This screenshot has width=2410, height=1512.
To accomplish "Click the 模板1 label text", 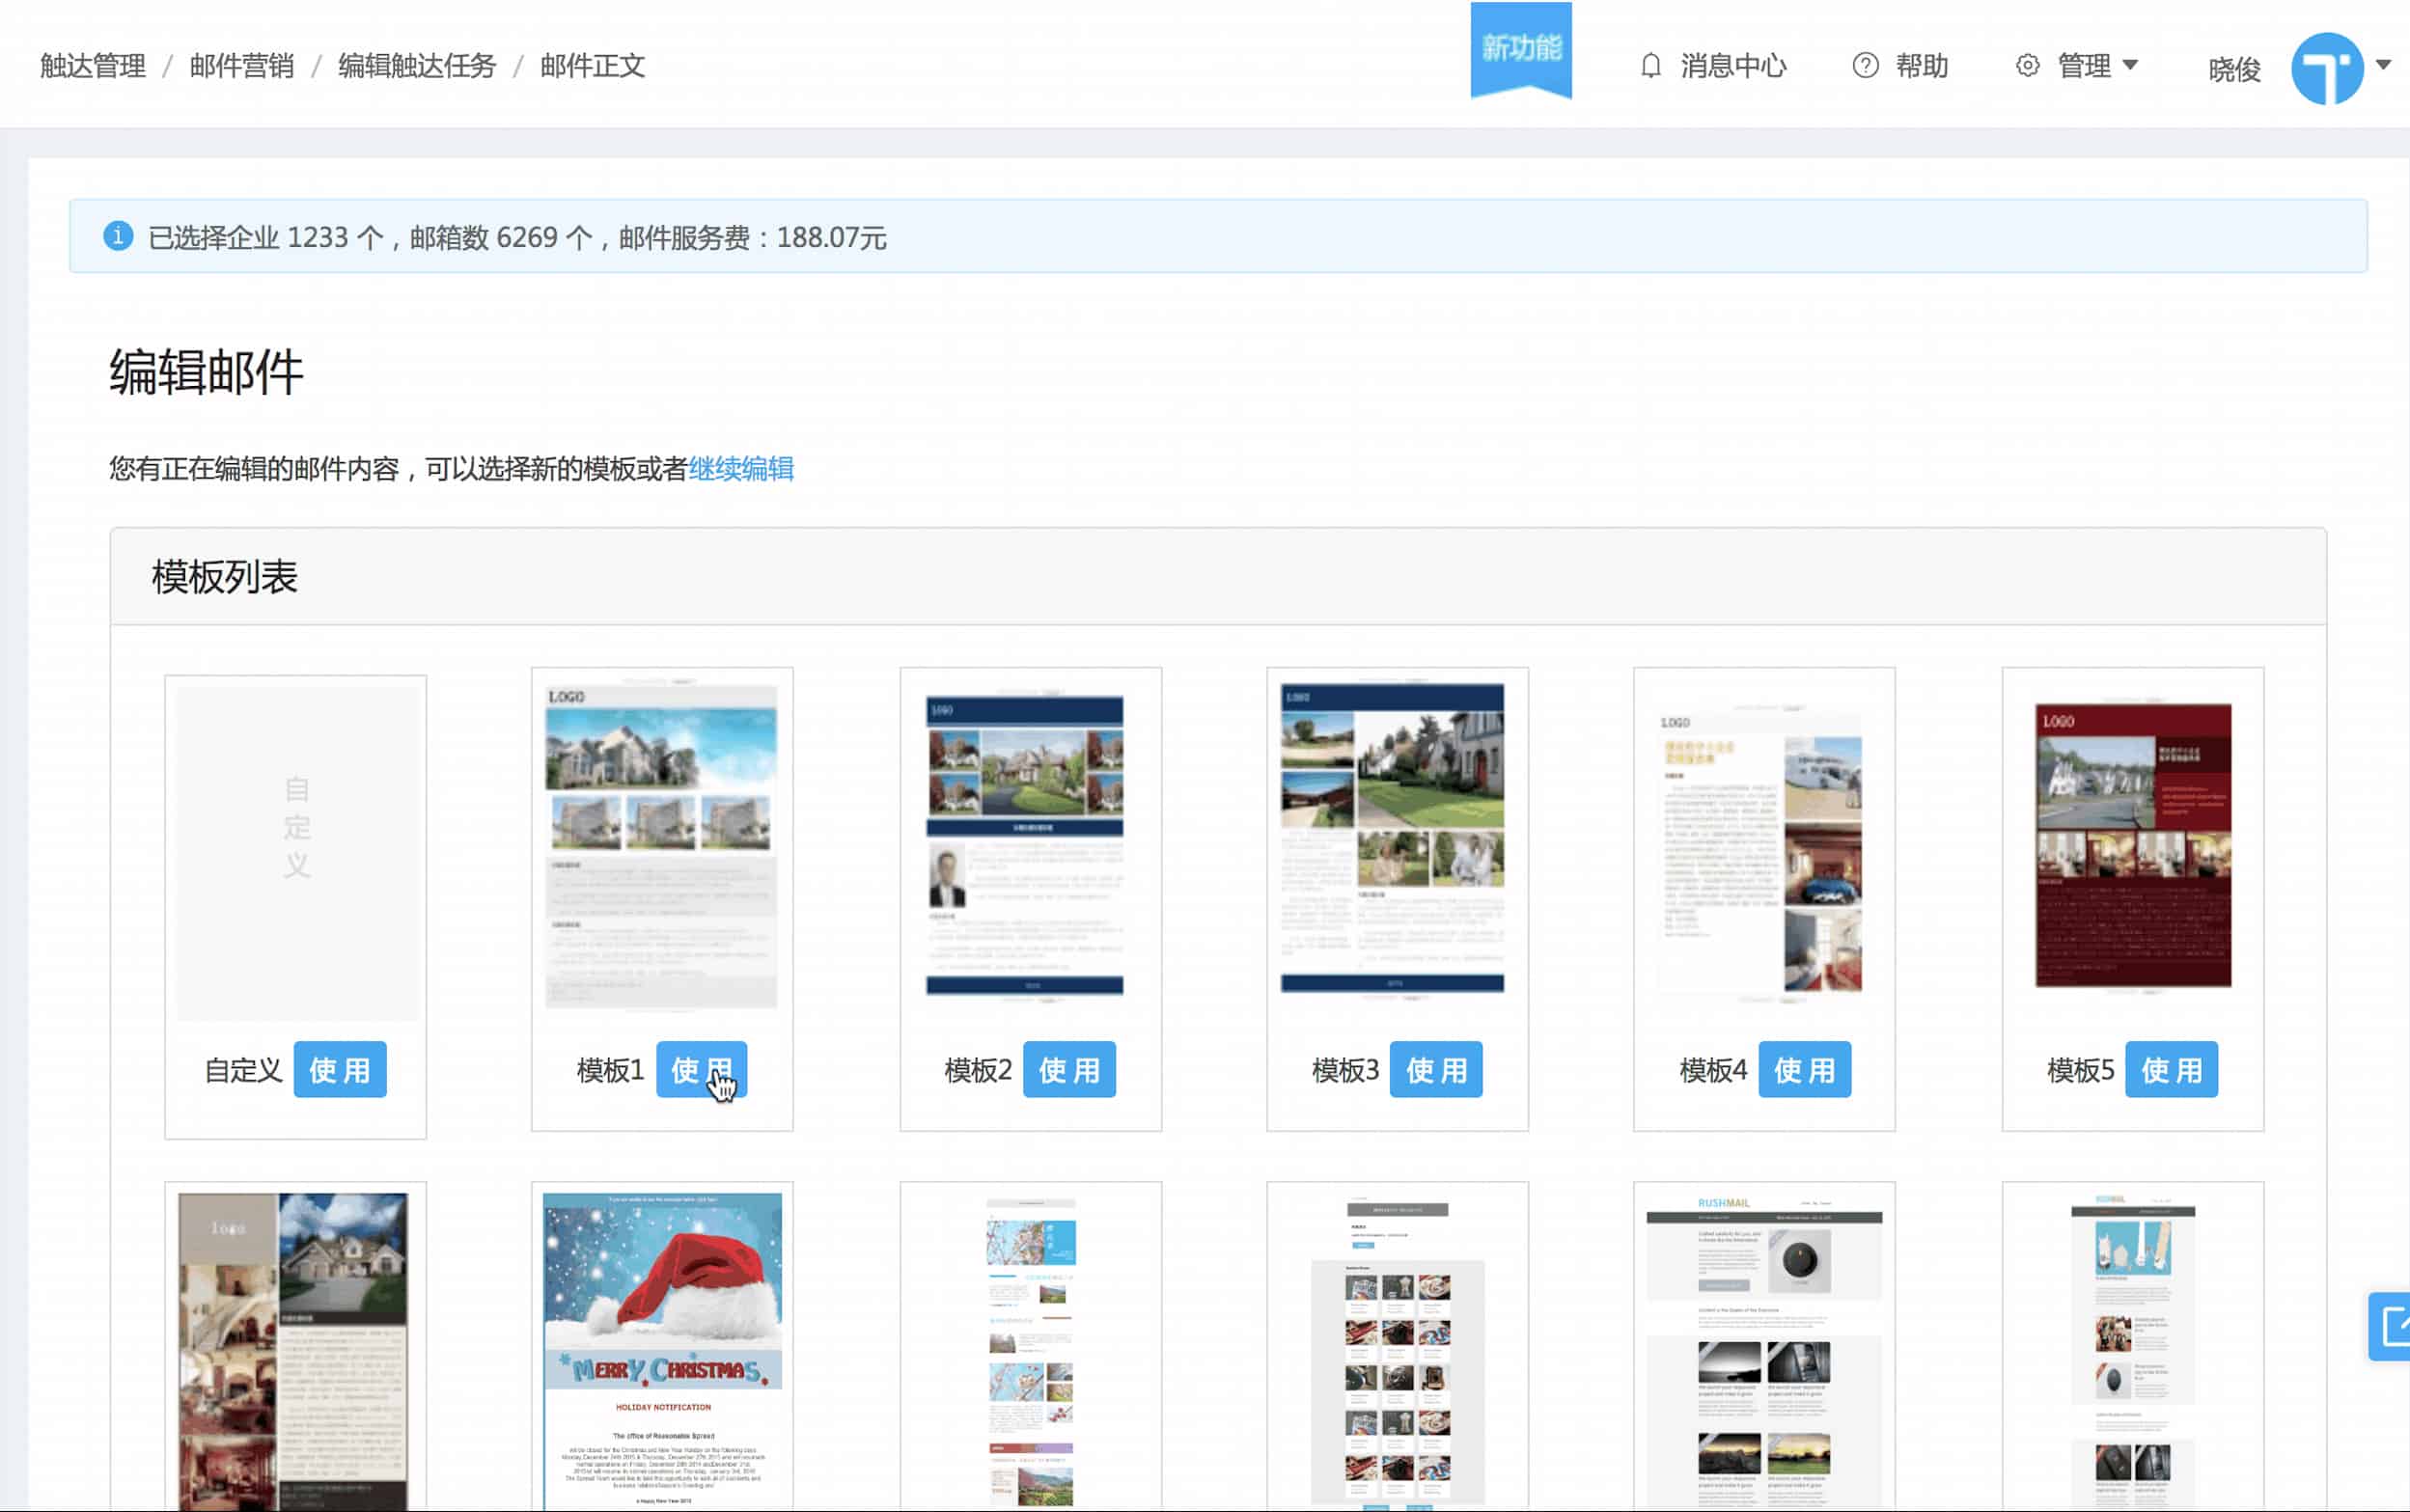I will tap(610, 1071).
